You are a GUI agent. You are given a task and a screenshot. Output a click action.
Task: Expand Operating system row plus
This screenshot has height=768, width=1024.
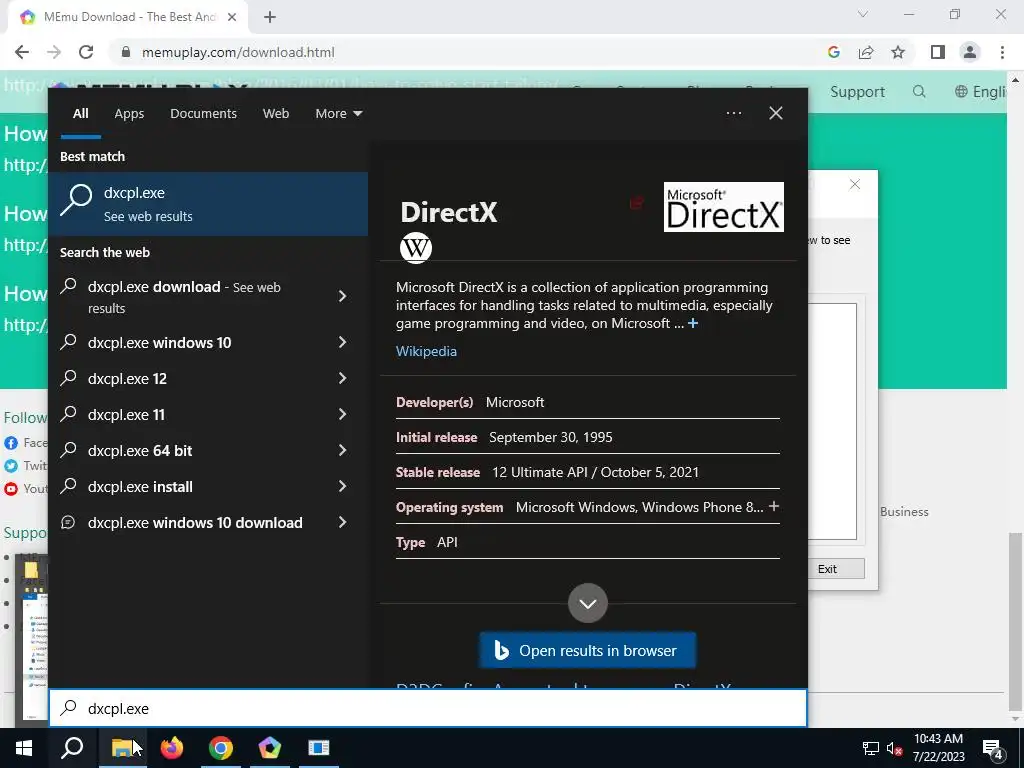774,506
